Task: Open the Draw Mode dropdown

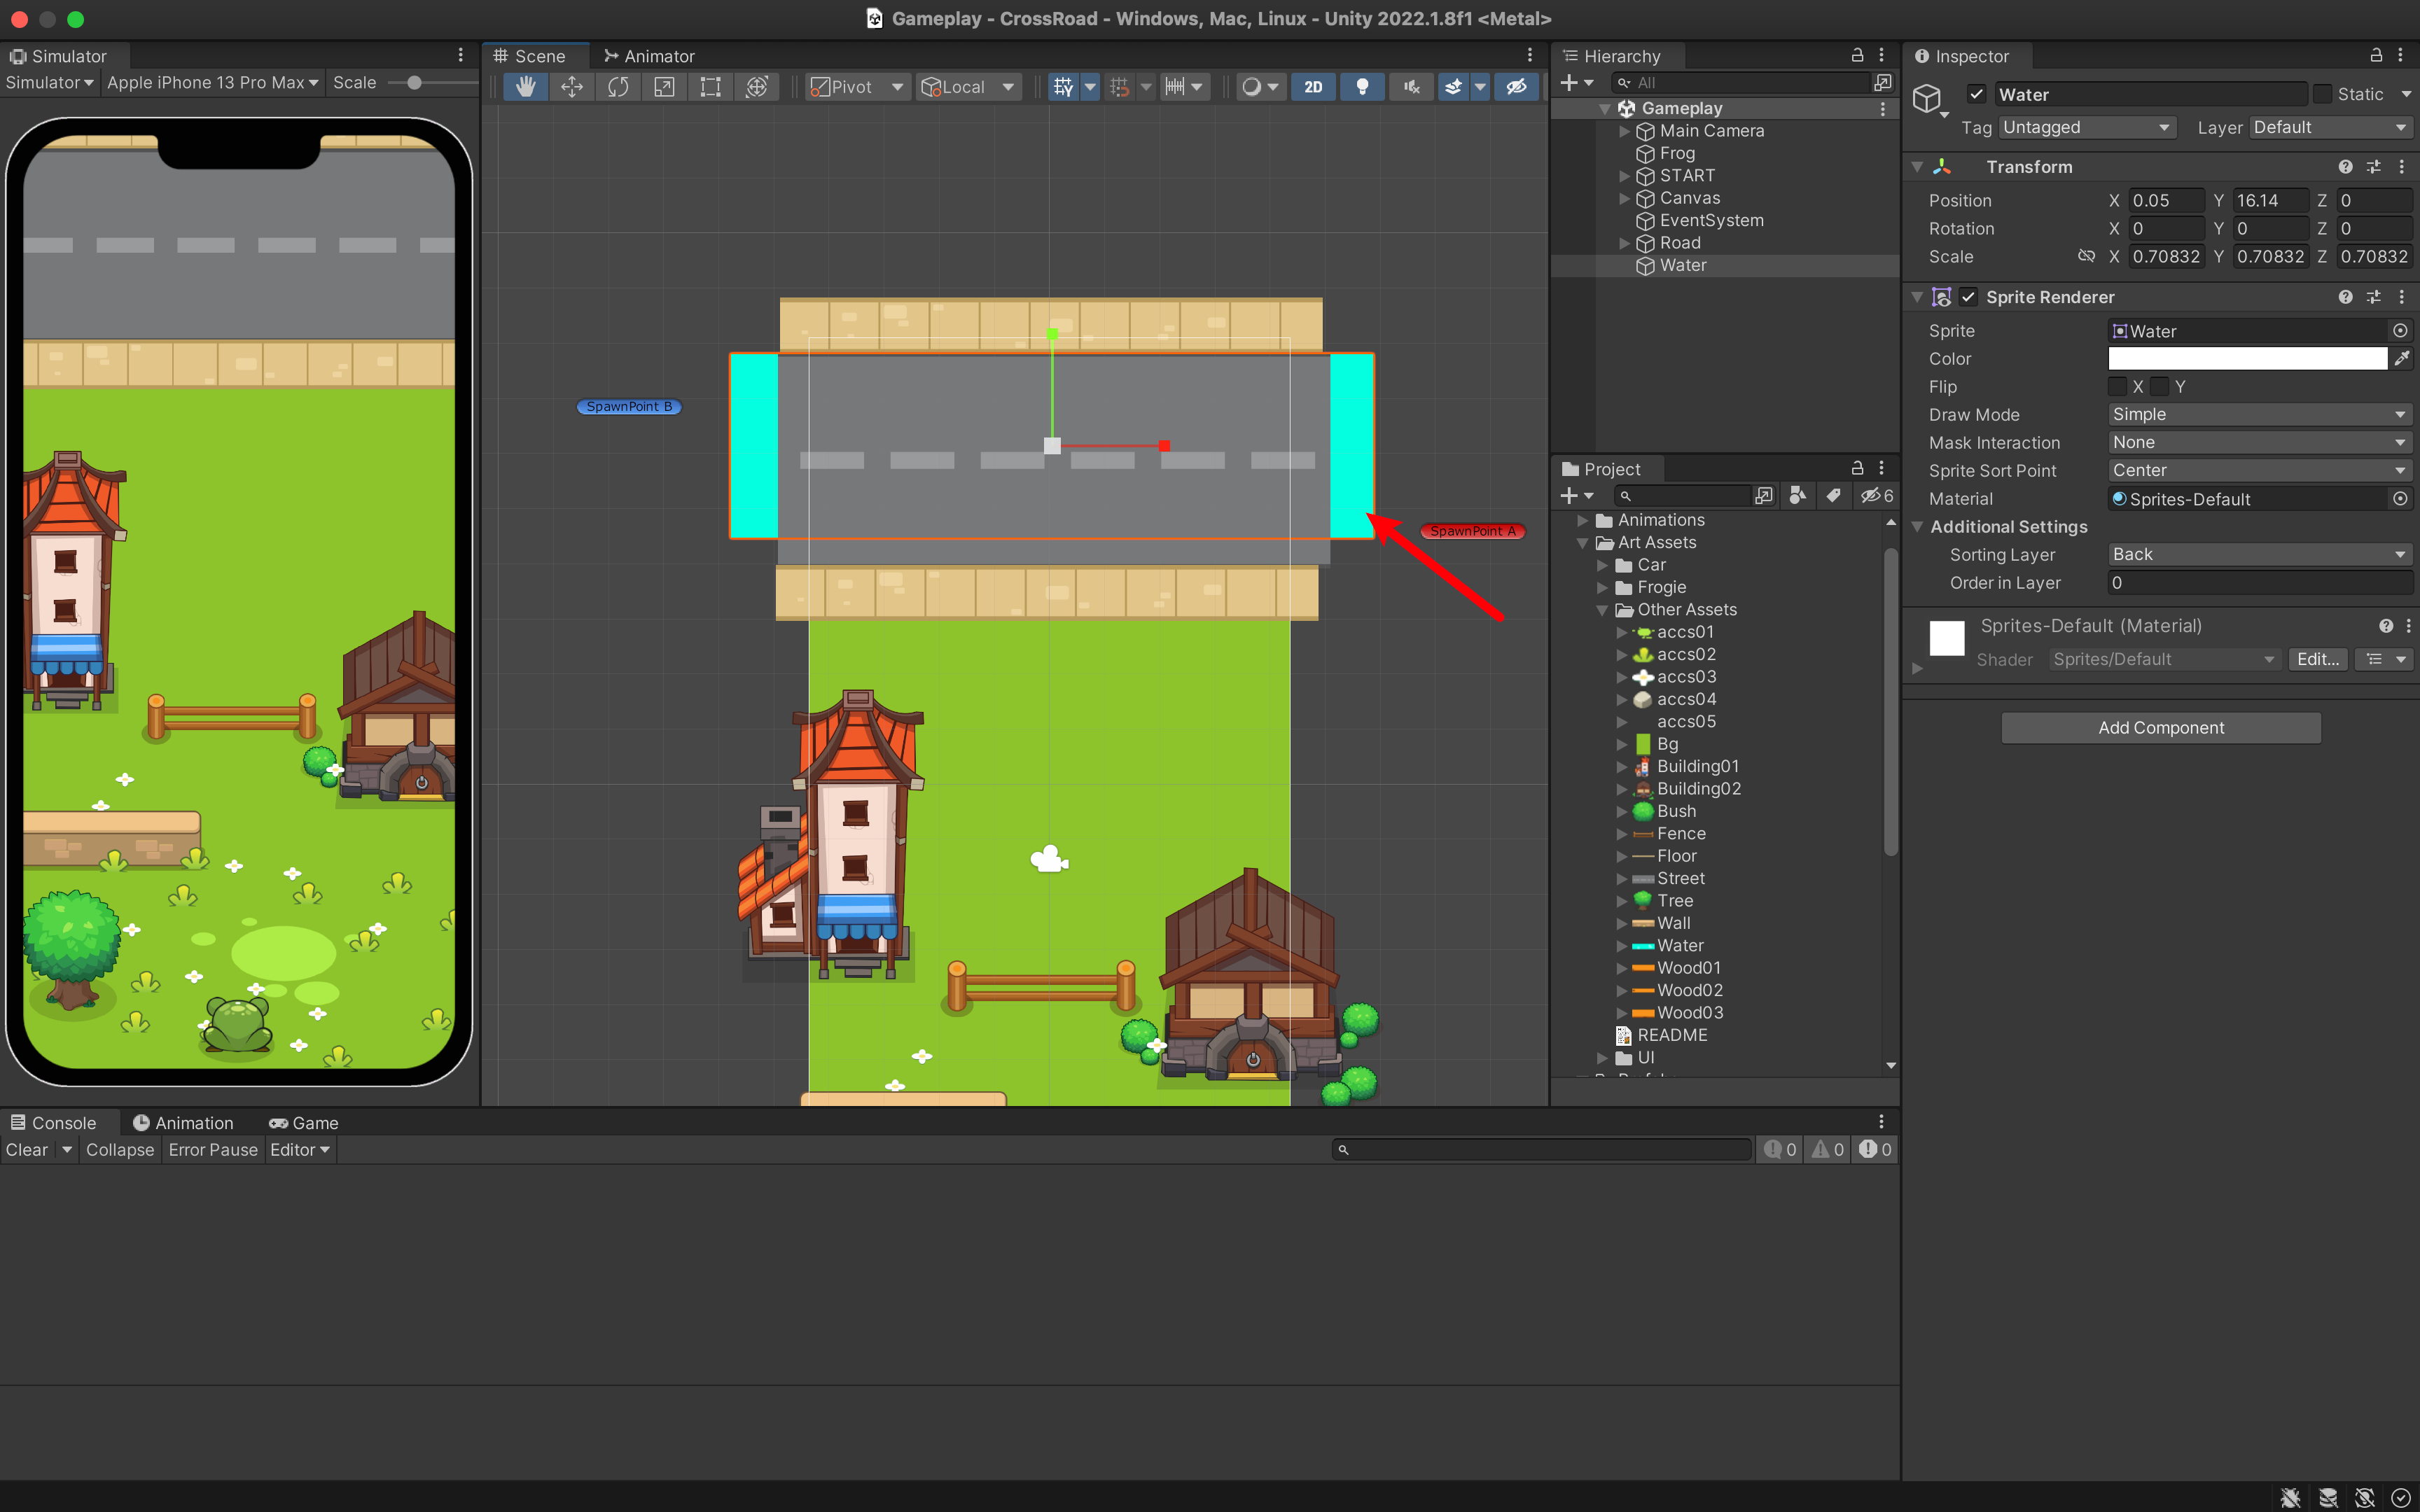Action: [x=2260, y=414]
